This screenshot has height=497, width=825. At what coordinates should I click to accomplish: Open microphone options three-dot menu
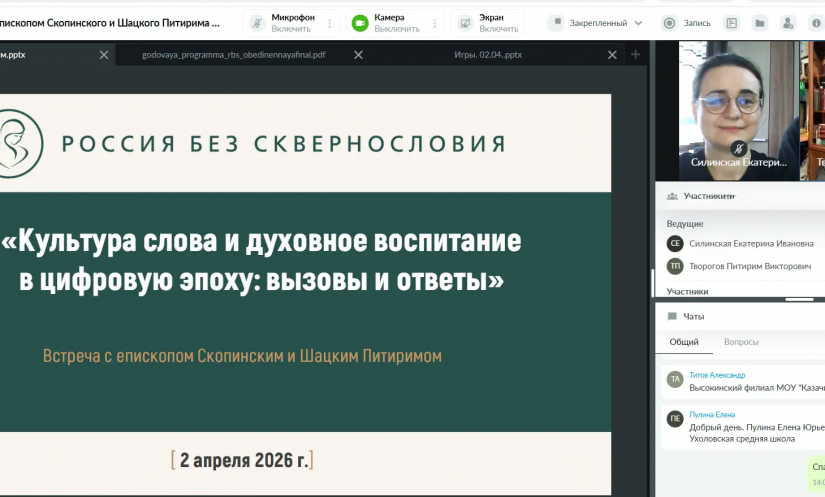330,23
